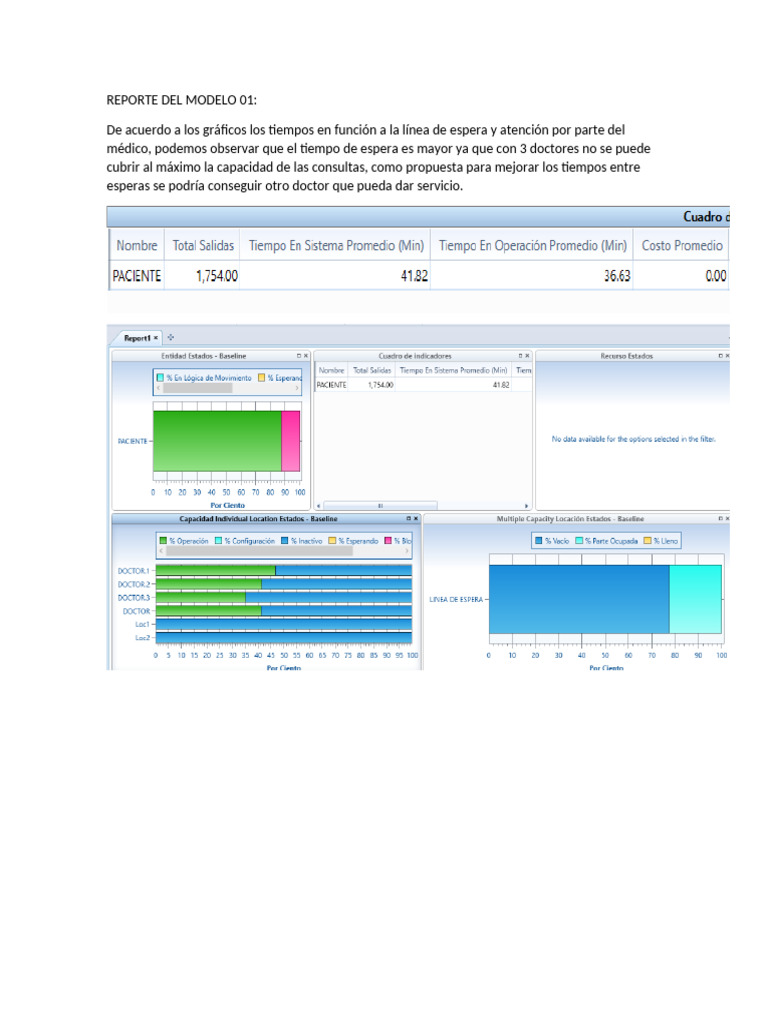Click the % Vacío legend swatch
The image size is (768, 1024).
[x=539, y=541]
